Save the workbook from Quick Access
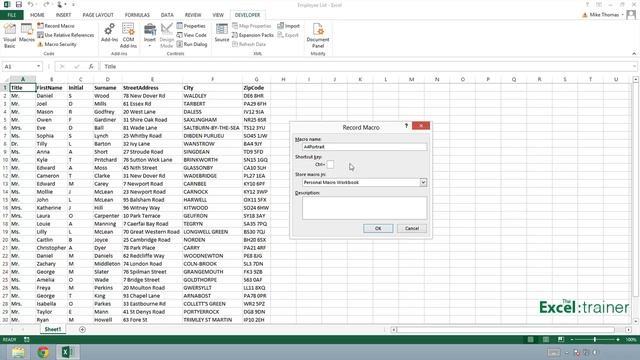This screenshot has height=360, width=640. pyautogui.click(x=19, y=4)
